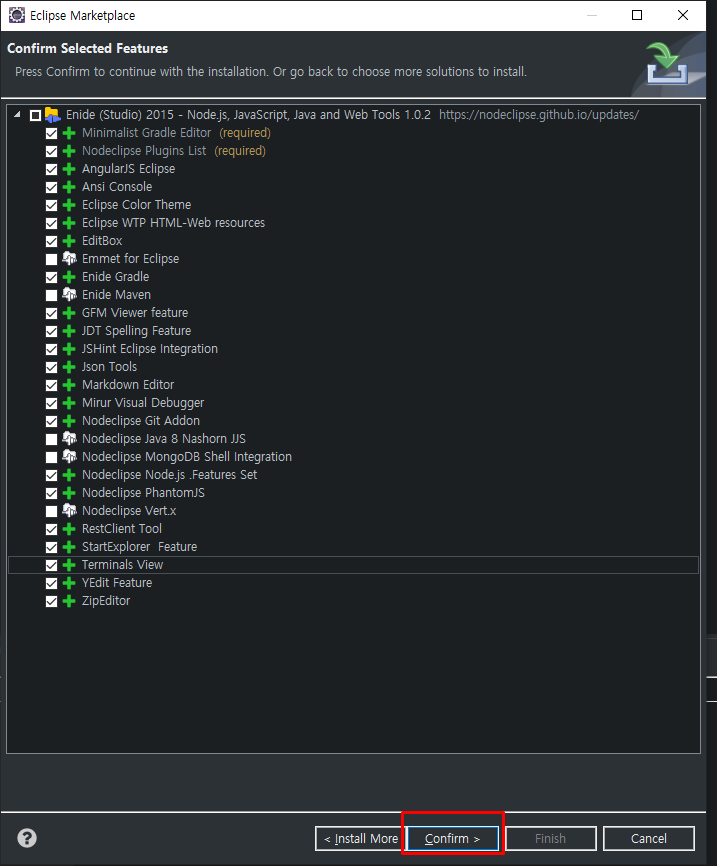Screen dimensions: 717x866
Task: Click green plus icon beside YEdit Feature
Action: point(69,583)
